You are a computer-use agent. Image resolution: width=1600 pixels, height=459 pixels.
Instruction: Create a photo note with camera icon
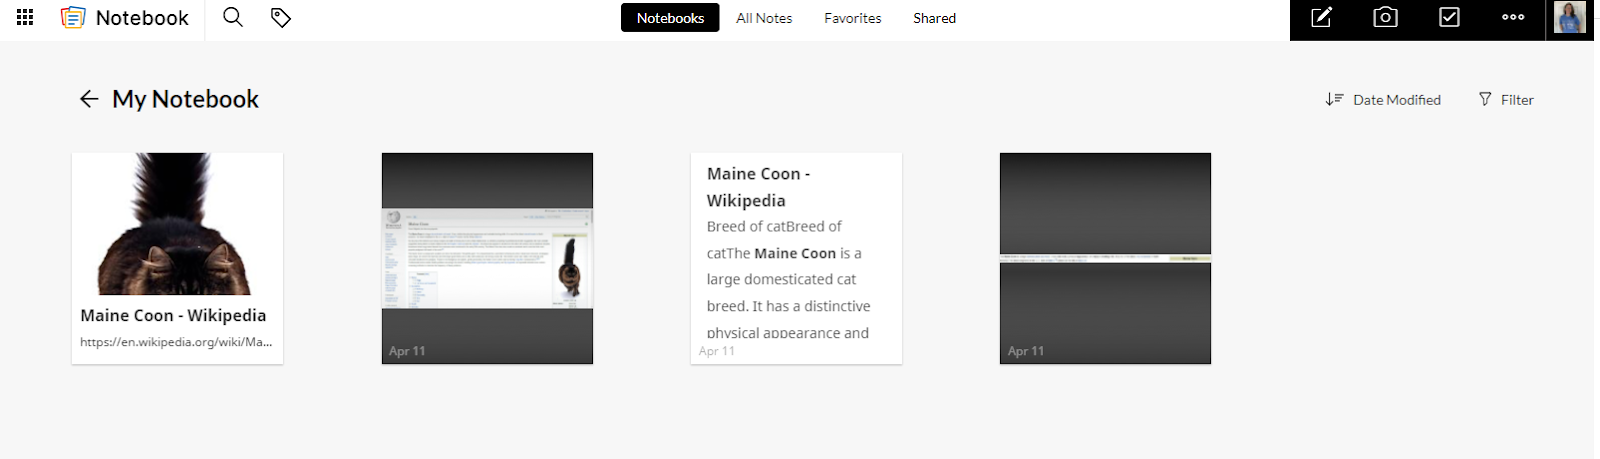click(1385, 17)
